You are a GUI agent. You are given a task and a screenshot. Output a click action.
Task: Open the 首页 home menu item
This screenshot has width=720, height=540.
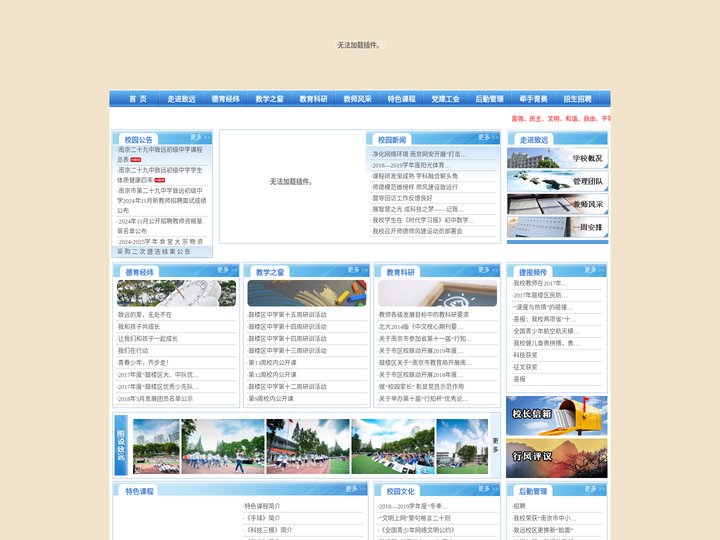137,99
